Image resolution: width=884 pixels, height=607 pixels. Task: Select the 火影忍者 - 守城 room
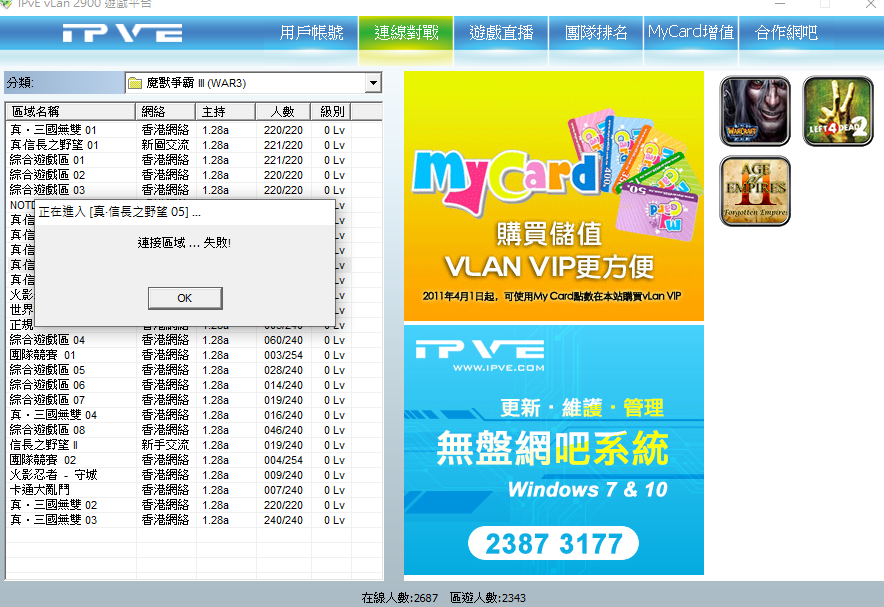point(54,475)
